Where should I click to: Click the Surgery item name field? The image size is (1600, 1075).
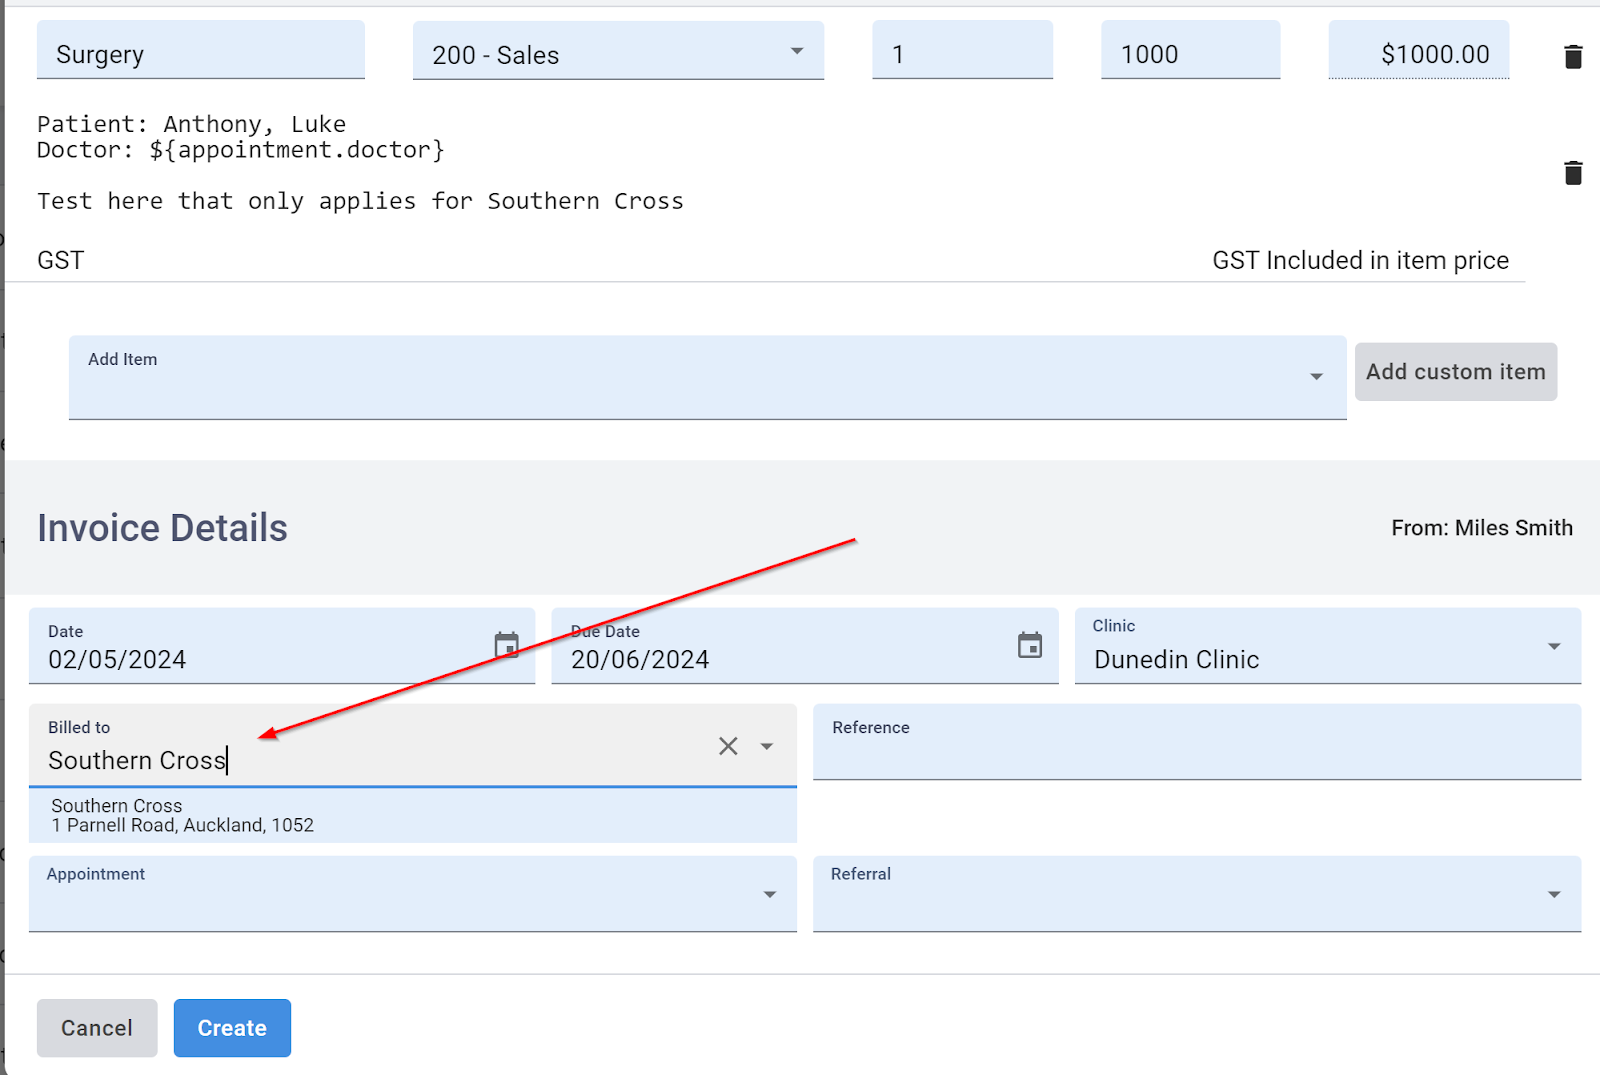tap(200, 51)
